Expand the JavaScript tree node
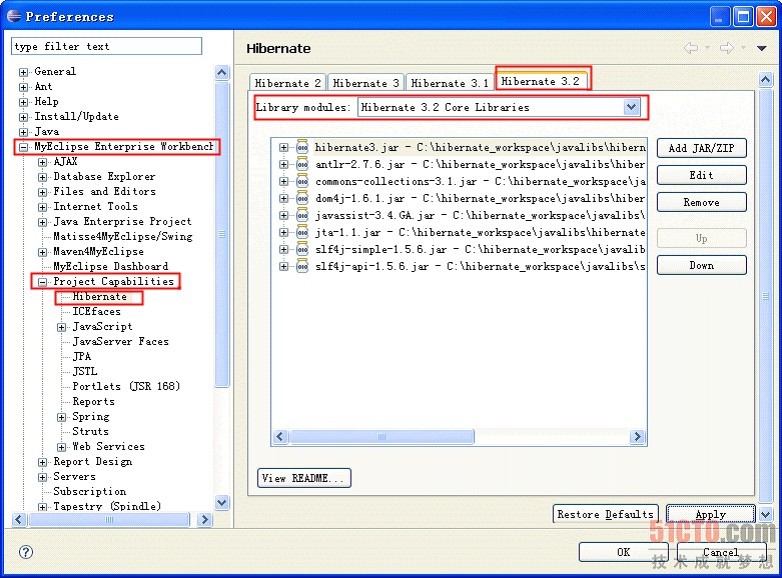The image size is (782, 578). (61, 327)
